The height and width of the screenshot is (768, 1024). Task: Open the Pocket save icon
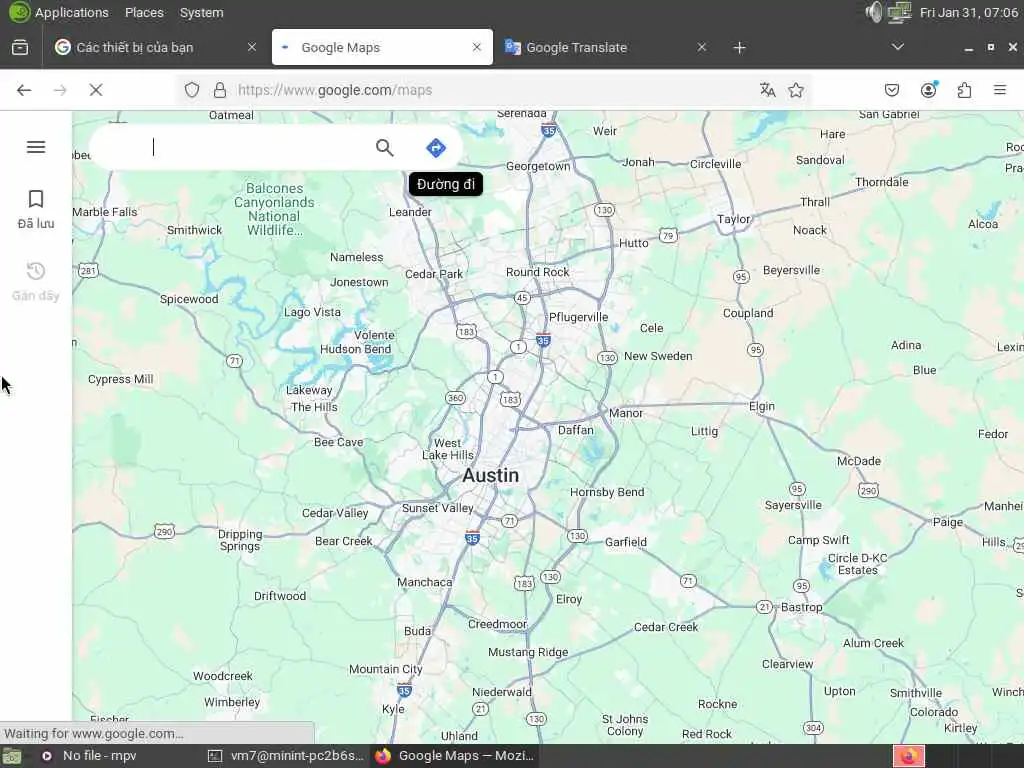point(892,90)
